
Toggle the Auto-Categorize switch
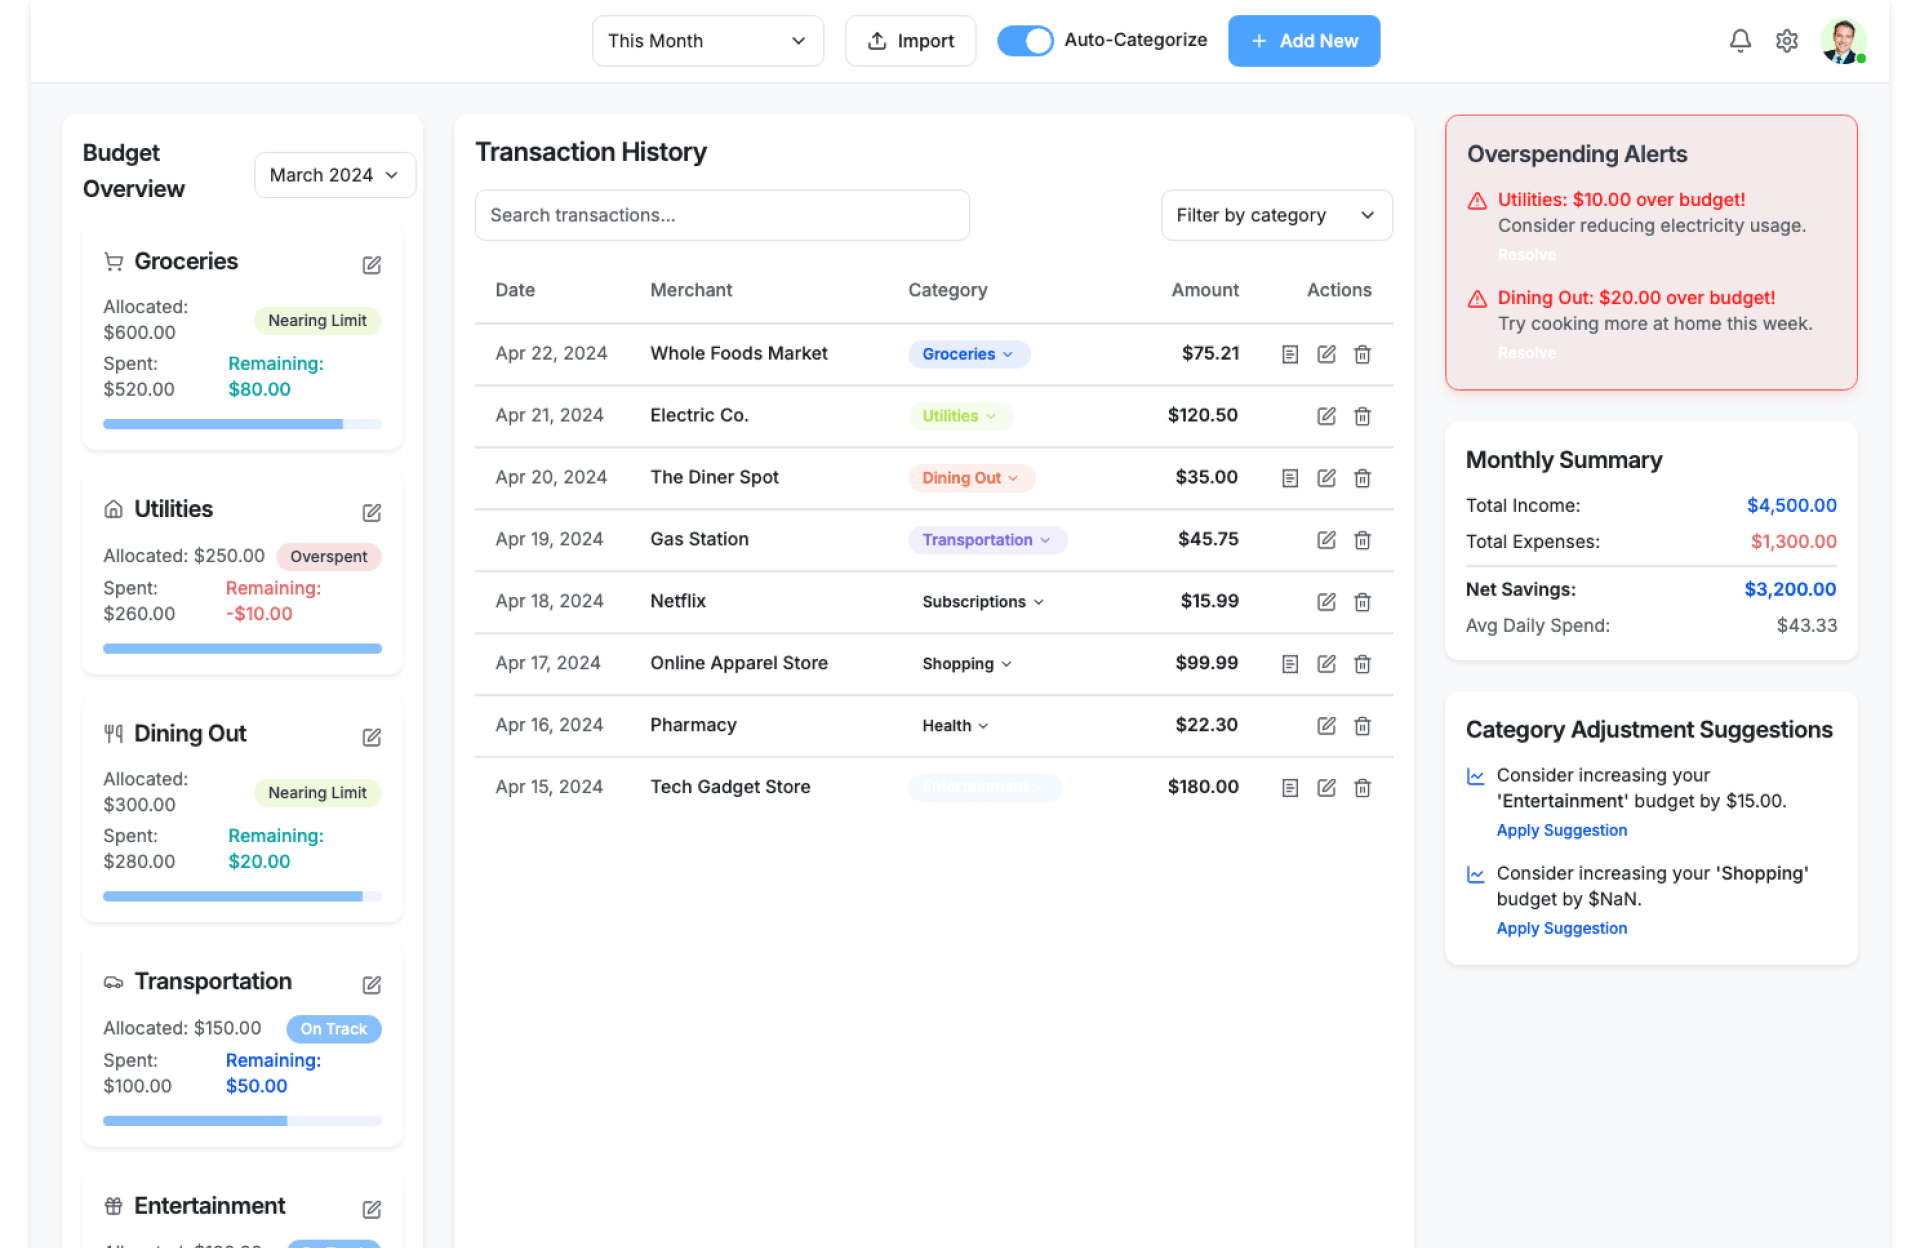(1025, 41)
